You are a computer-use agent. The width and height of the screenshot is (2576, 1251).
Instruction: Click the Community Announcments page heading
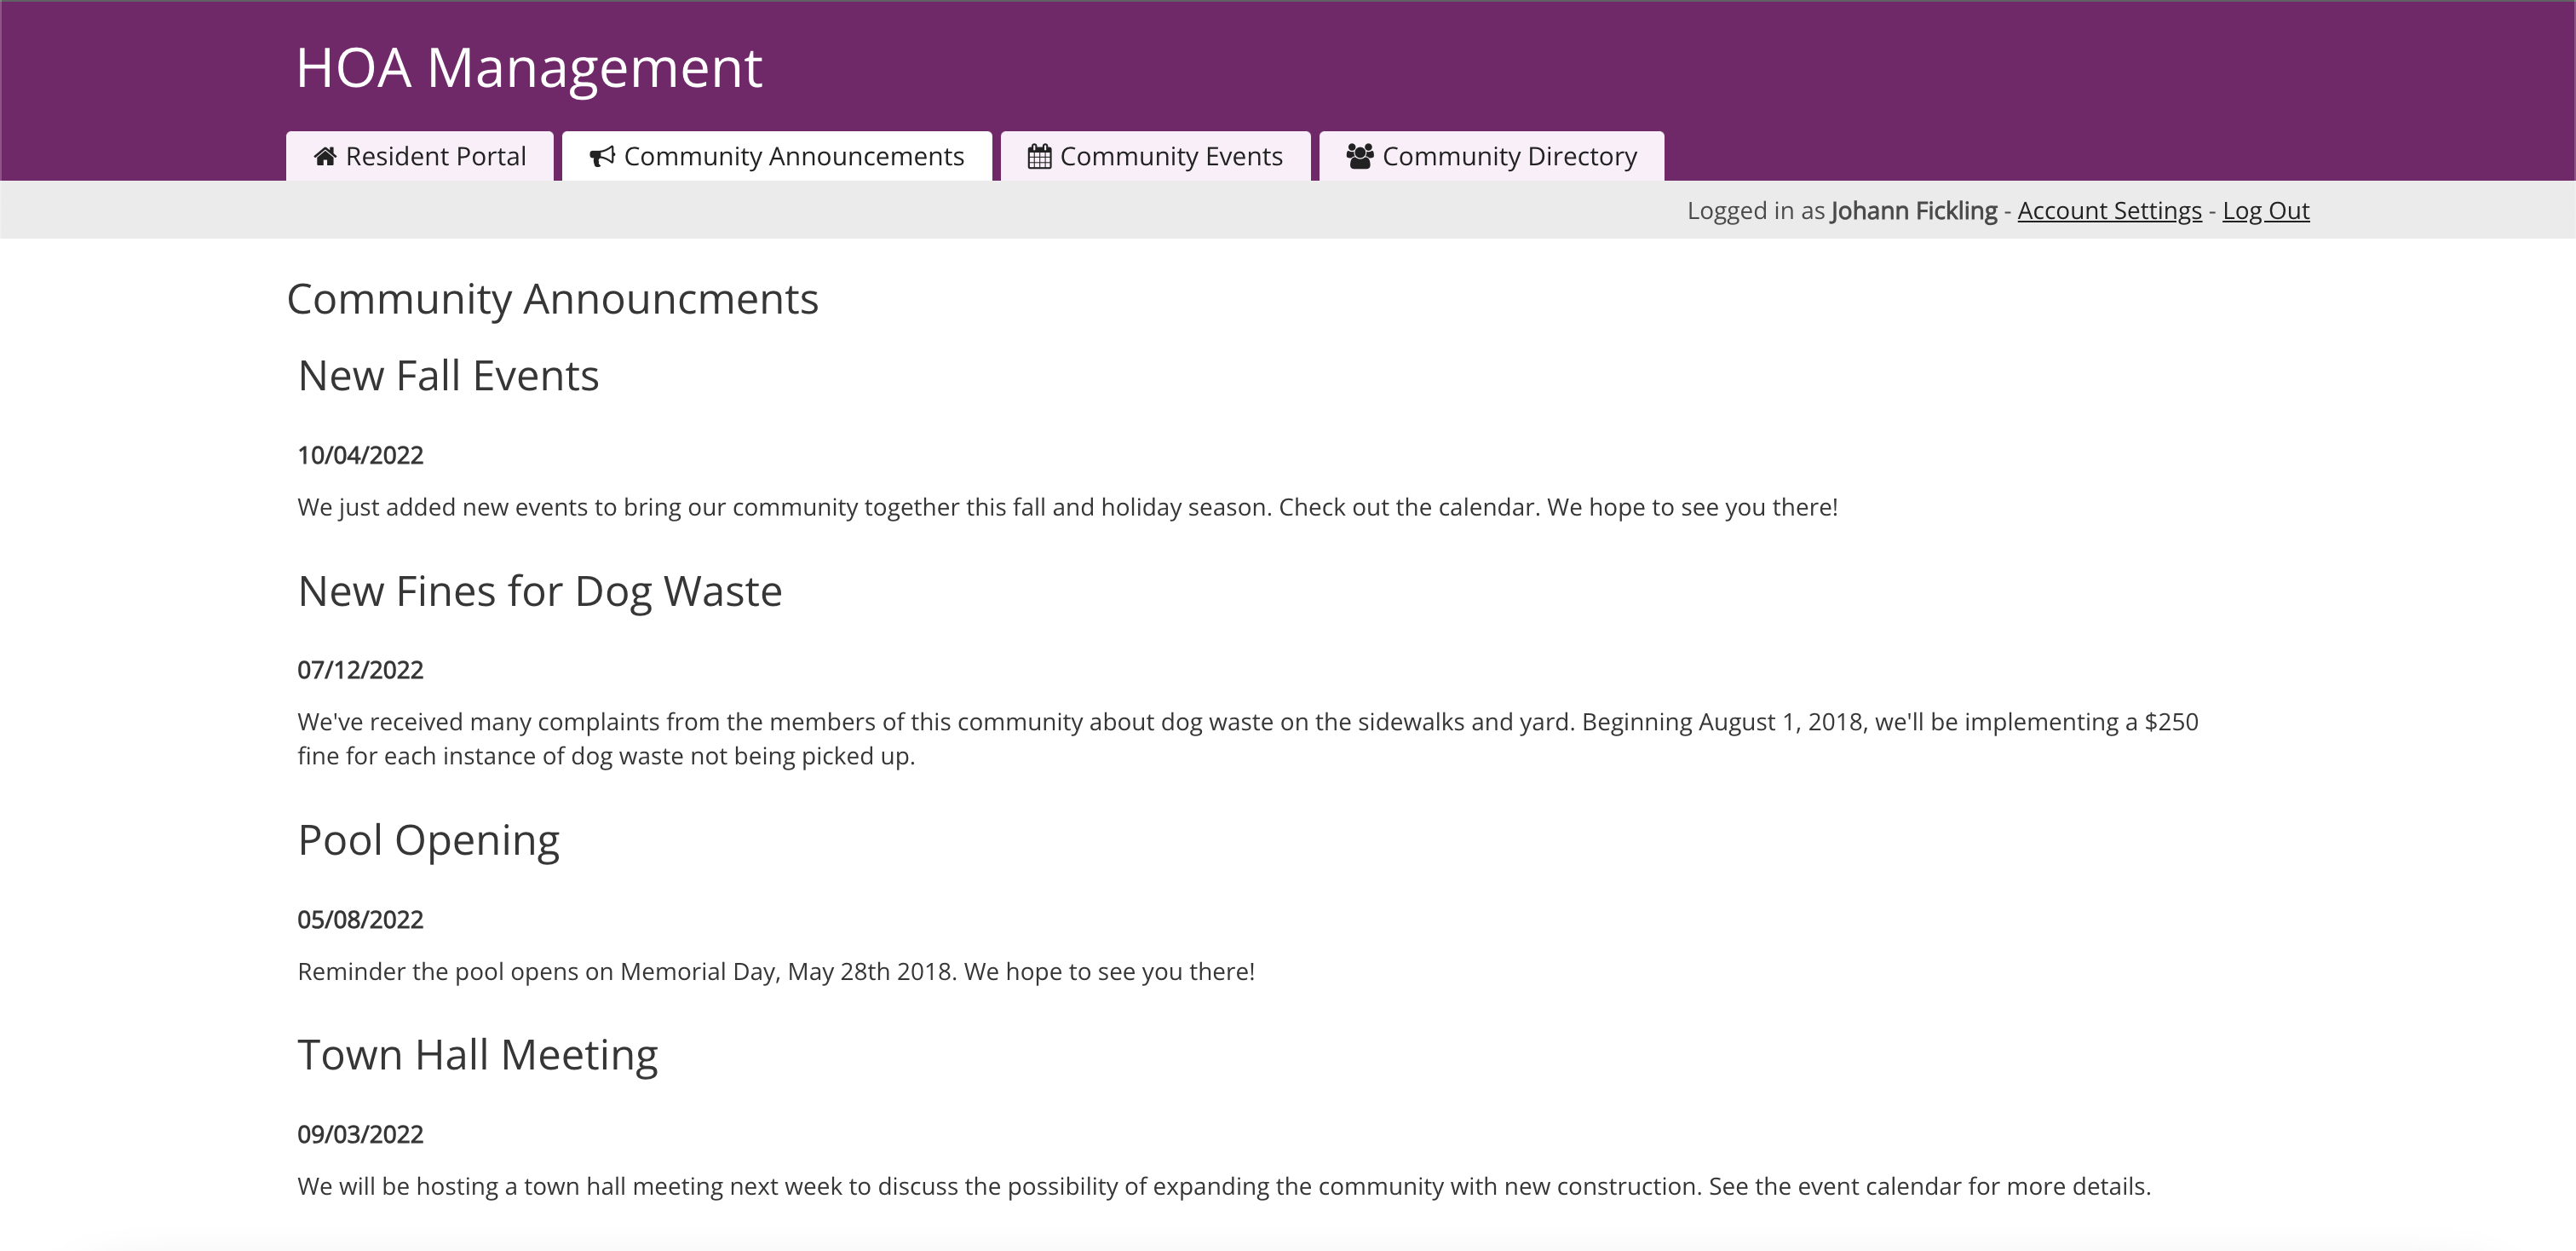pos(552,299)
